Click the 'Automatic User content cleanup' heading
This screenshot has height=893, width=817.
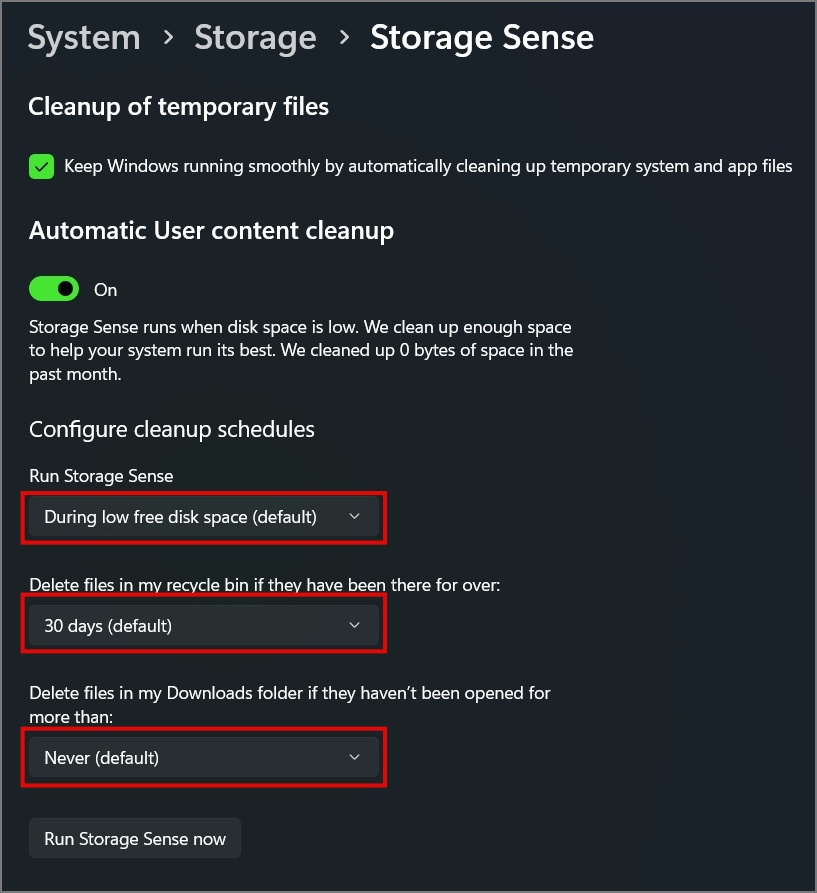coord(211,231)
